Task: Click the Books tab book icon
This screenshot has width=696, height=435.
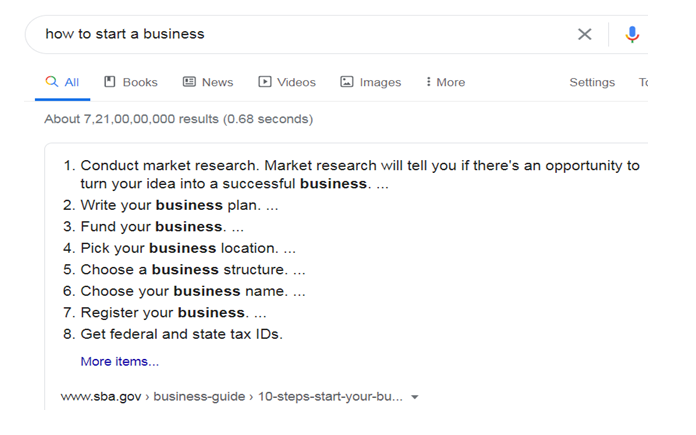Action: pos(110,82)
